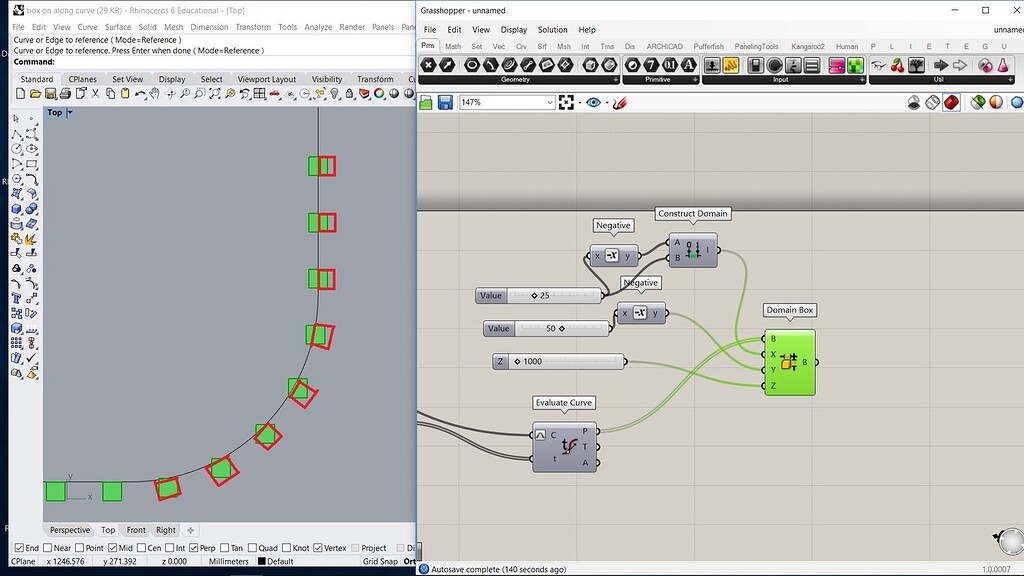The width and height of the screenshot is (1024, 576).
Task: Click the Grasshopper preview eye icon
Action: click(x=594, y=102)
